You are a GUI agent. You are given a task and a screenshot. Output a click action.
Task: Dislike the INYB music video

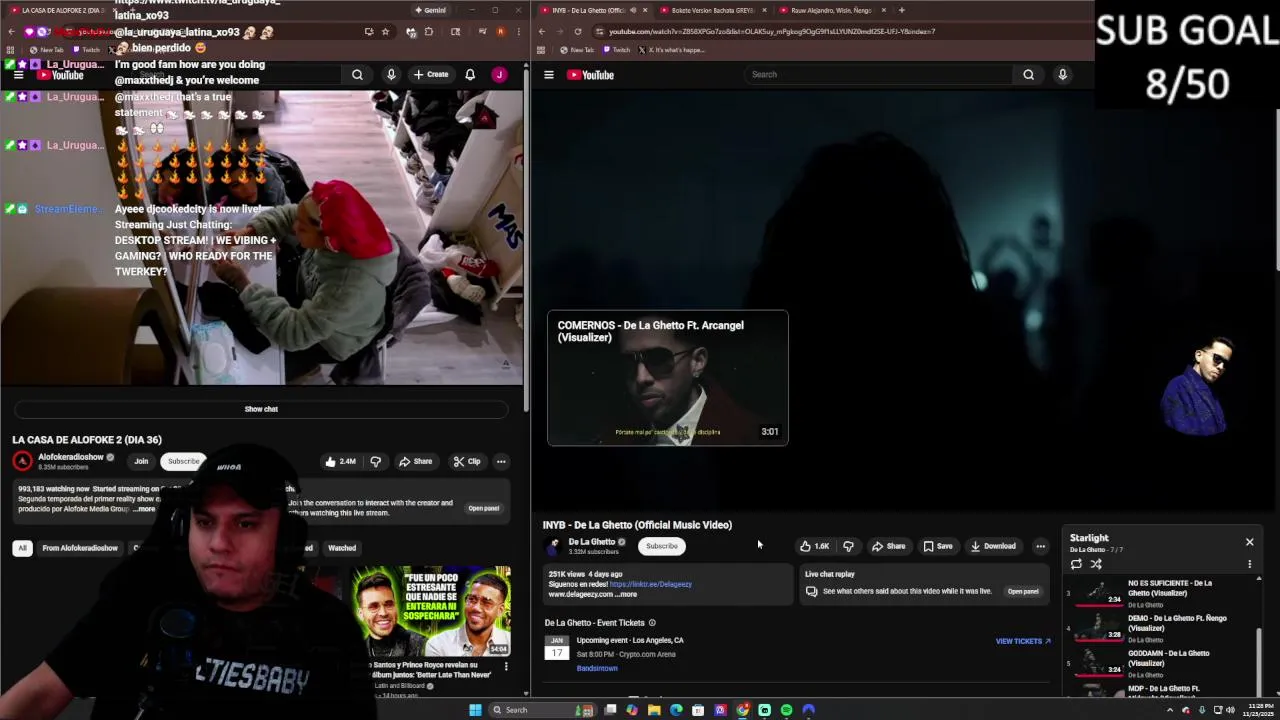(x=848, y=546)
